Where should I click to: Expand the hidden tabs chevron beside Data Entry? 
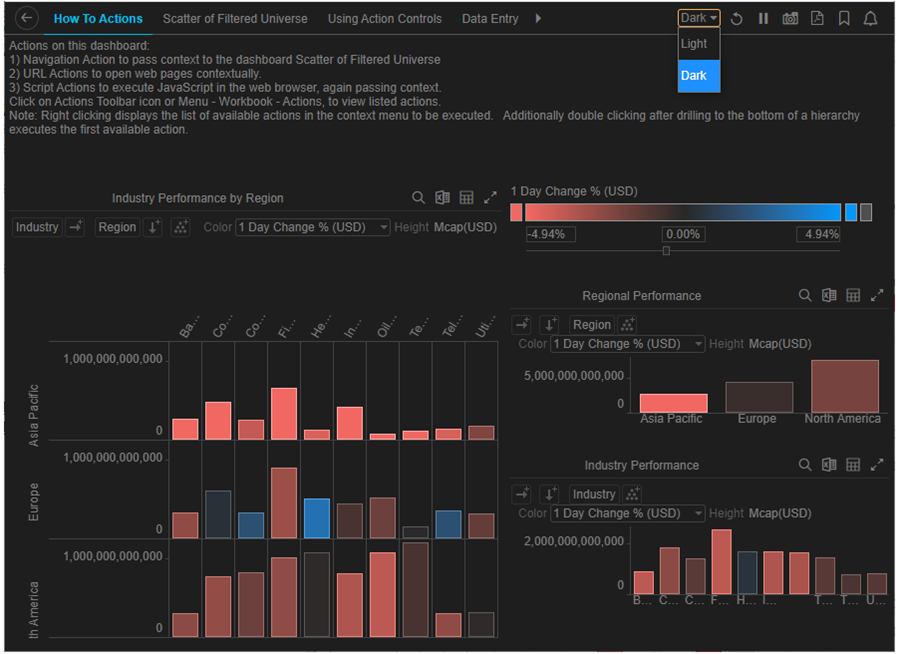pyautogui.click(x=537, y=17)
